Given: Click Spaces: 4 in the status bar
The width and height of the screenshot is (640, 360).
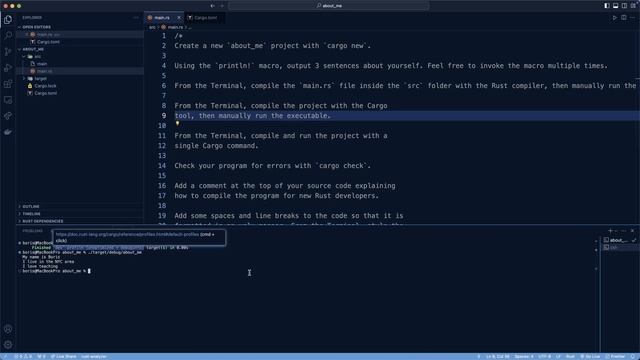Looking at the screenshot, I should point(524,356).
